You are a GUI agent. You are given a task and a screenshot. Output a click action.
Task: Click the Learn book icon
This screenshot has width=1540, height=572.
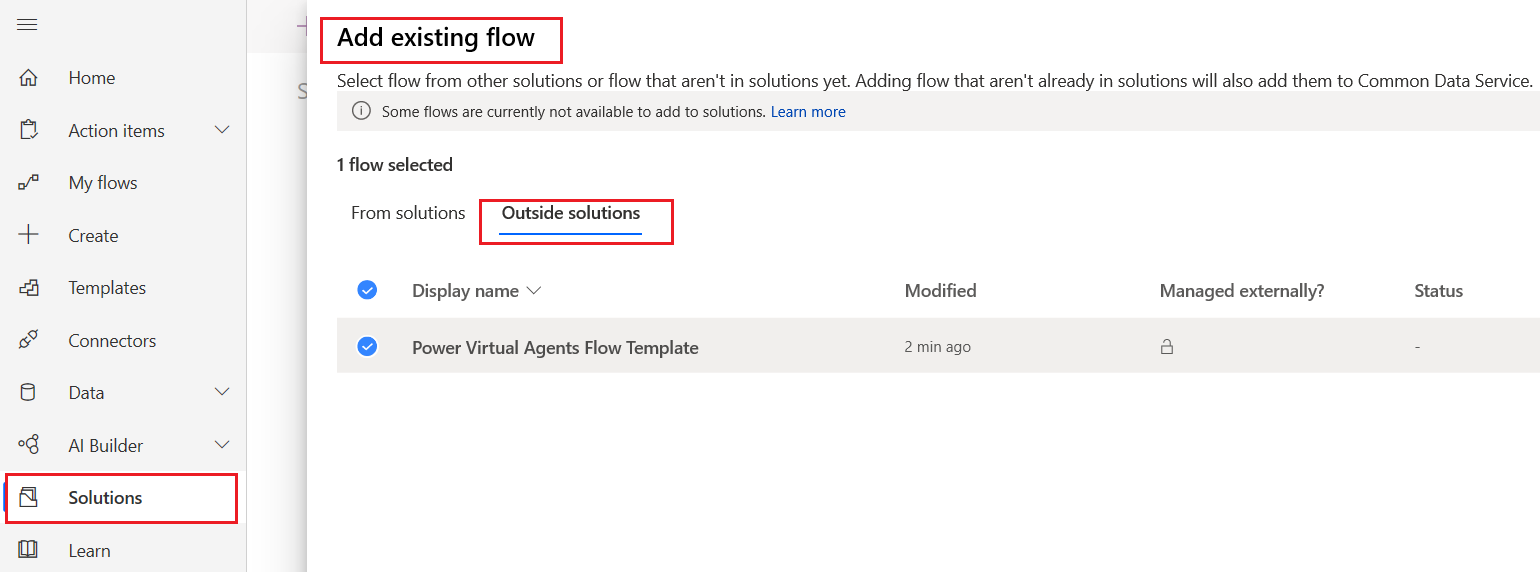tap(28, 550)
